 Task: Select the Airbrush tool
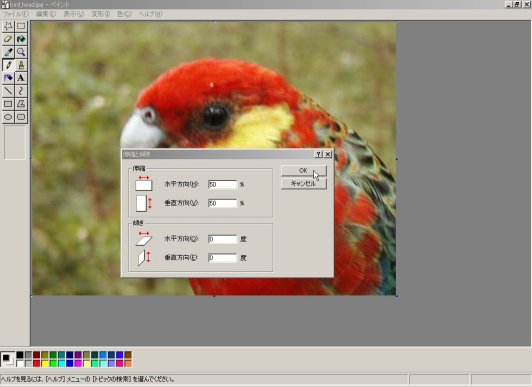pos(8,78)
